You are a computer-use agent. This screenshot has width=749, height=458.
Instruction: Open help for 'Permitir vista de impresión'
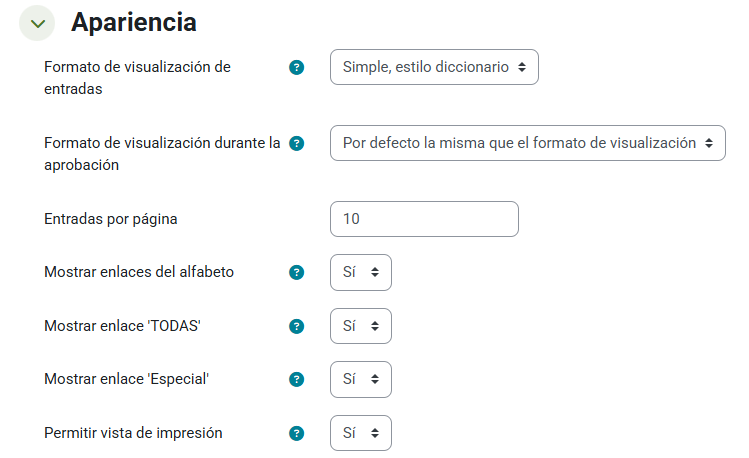pyautogui.click(x=296, y=434)
